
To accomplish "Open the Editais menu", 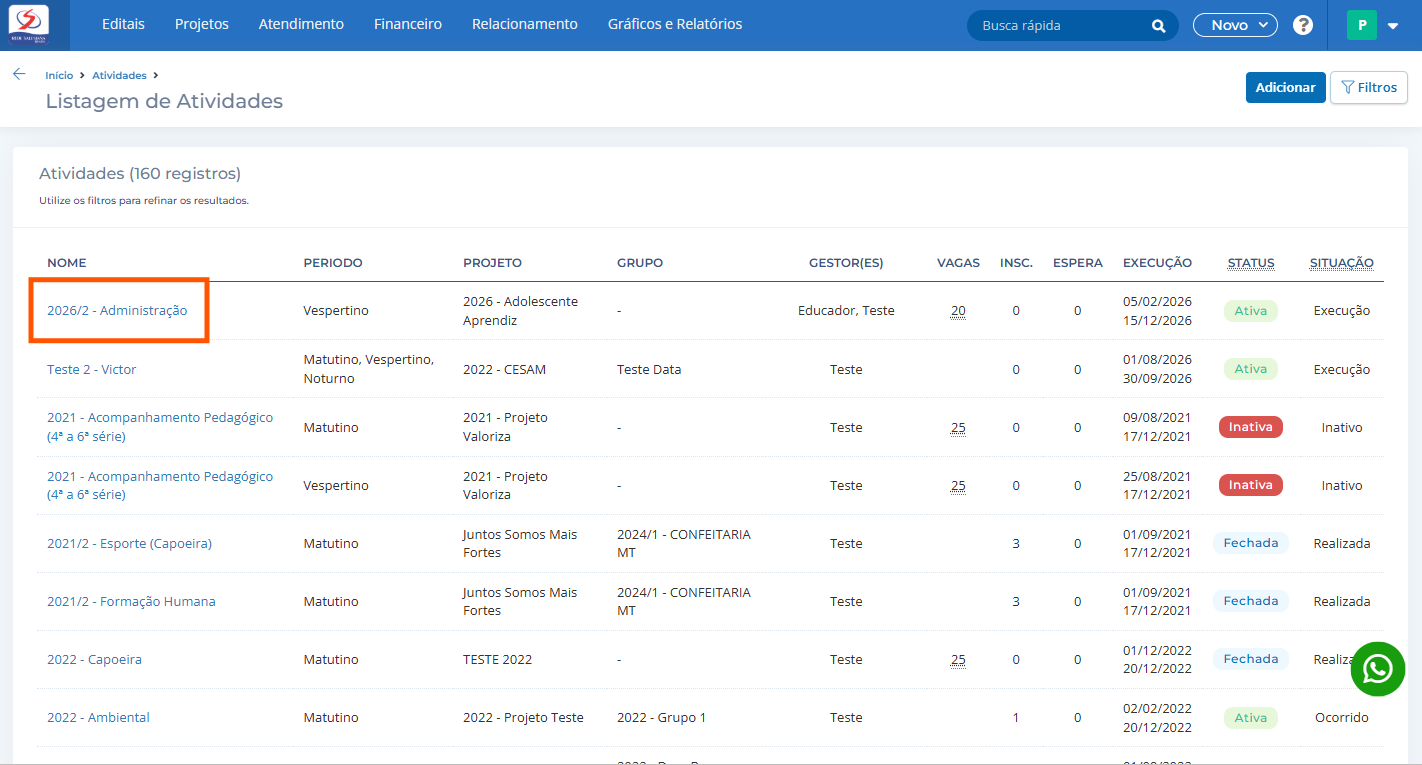I will 123,24.
